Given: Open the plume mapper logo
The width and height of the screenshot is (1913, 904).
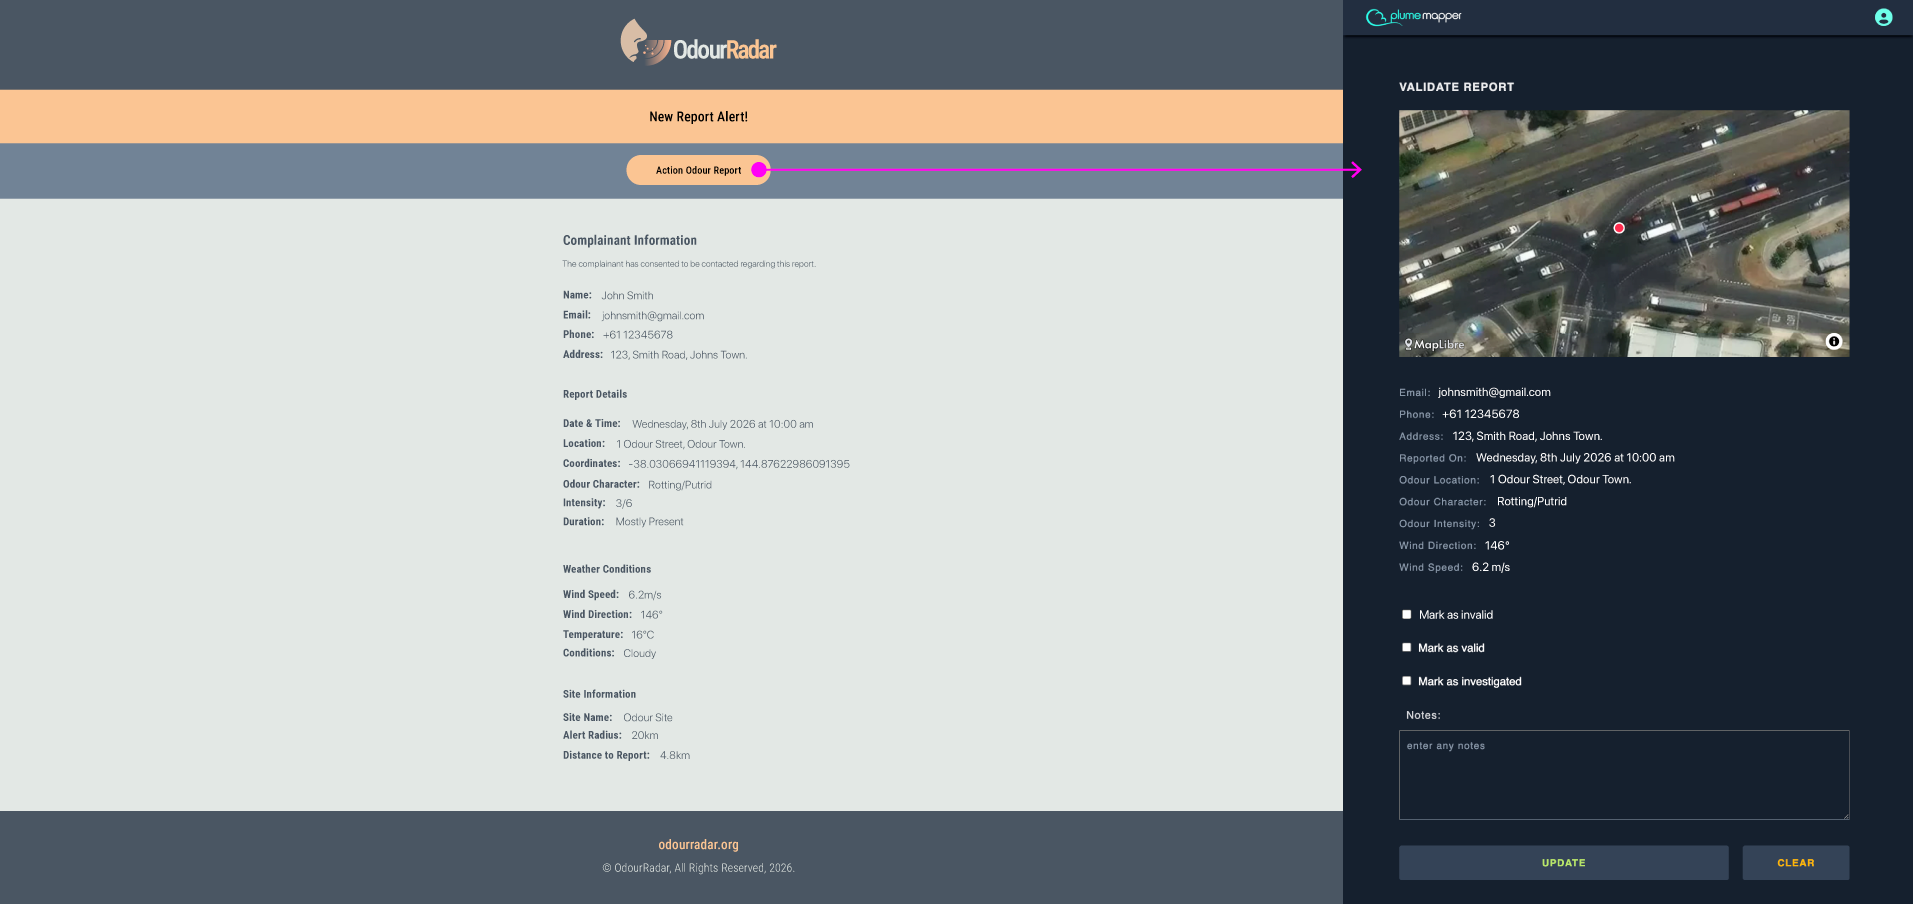Looking at the screenshot, I should click(1413, 16).
